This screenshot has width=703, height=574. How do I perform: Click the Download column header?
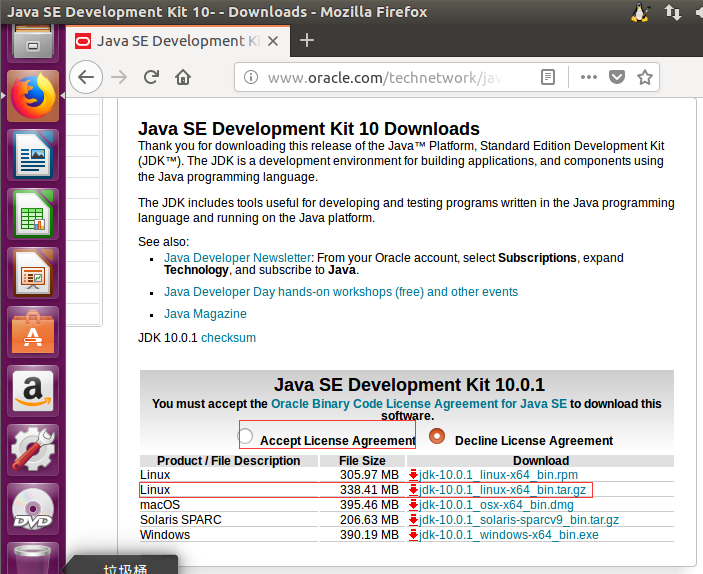(x=541, y=461)
